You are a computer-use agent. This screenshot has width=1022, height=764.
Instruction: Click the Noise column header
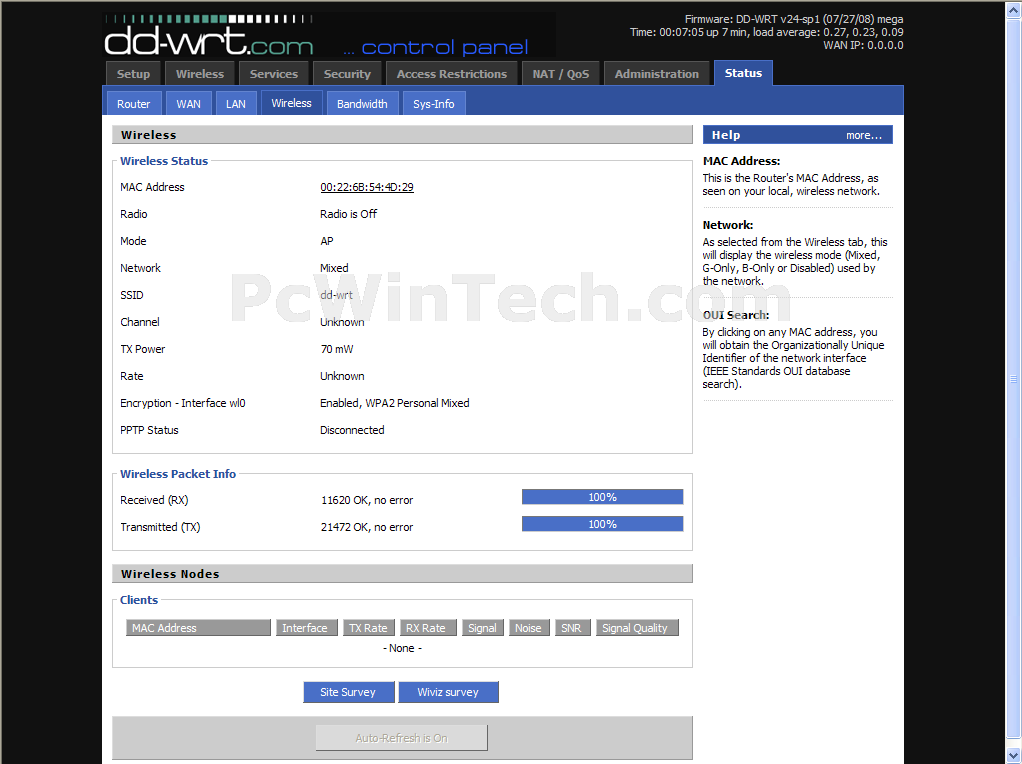pyautogui.click(x=529, y=628)
